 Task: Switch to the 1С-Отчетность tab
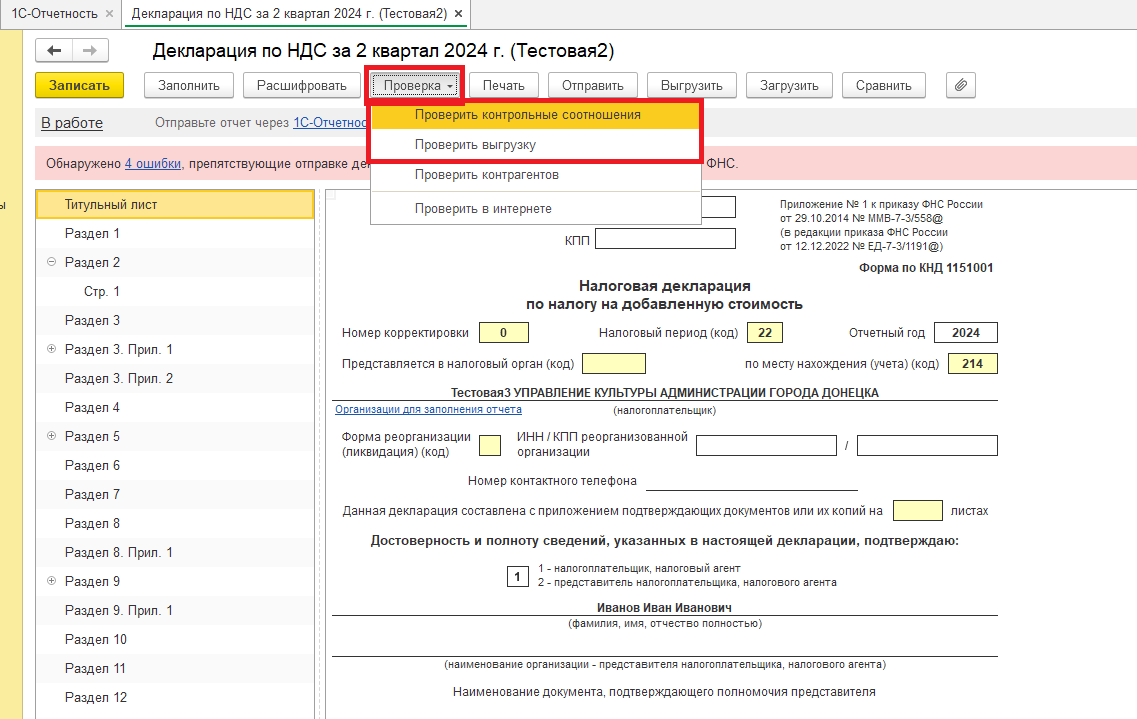[54, 14]
